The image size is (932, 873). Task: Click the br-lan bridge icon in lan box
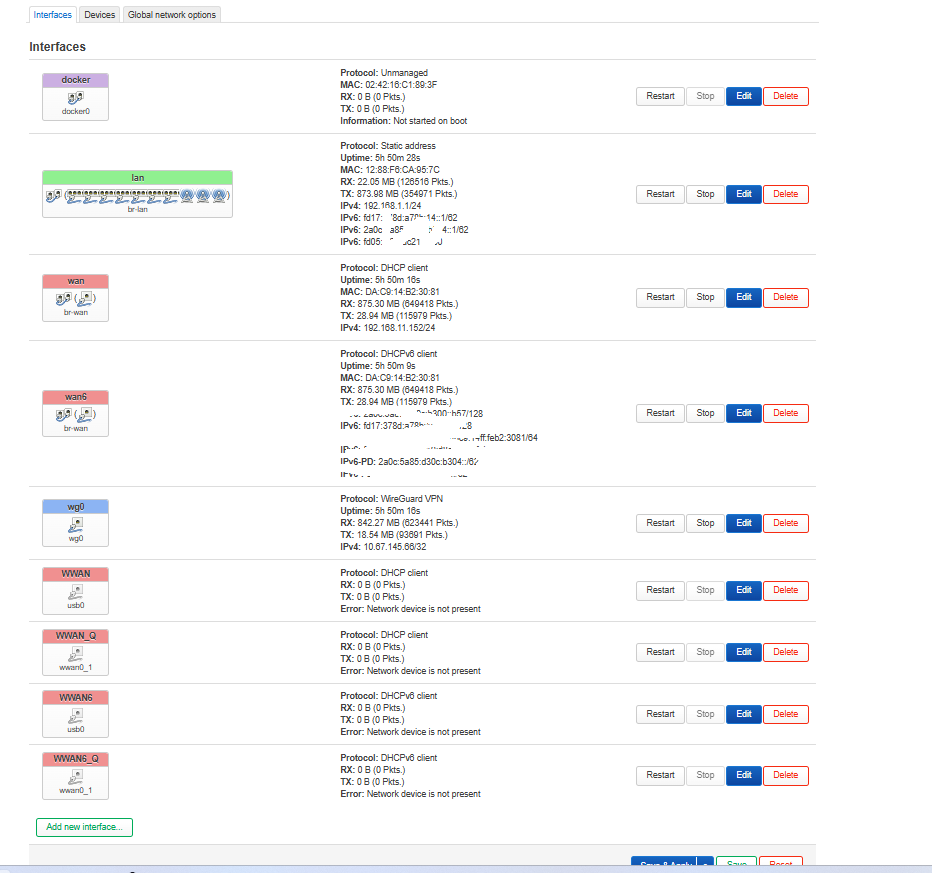(x=52, y=196)
